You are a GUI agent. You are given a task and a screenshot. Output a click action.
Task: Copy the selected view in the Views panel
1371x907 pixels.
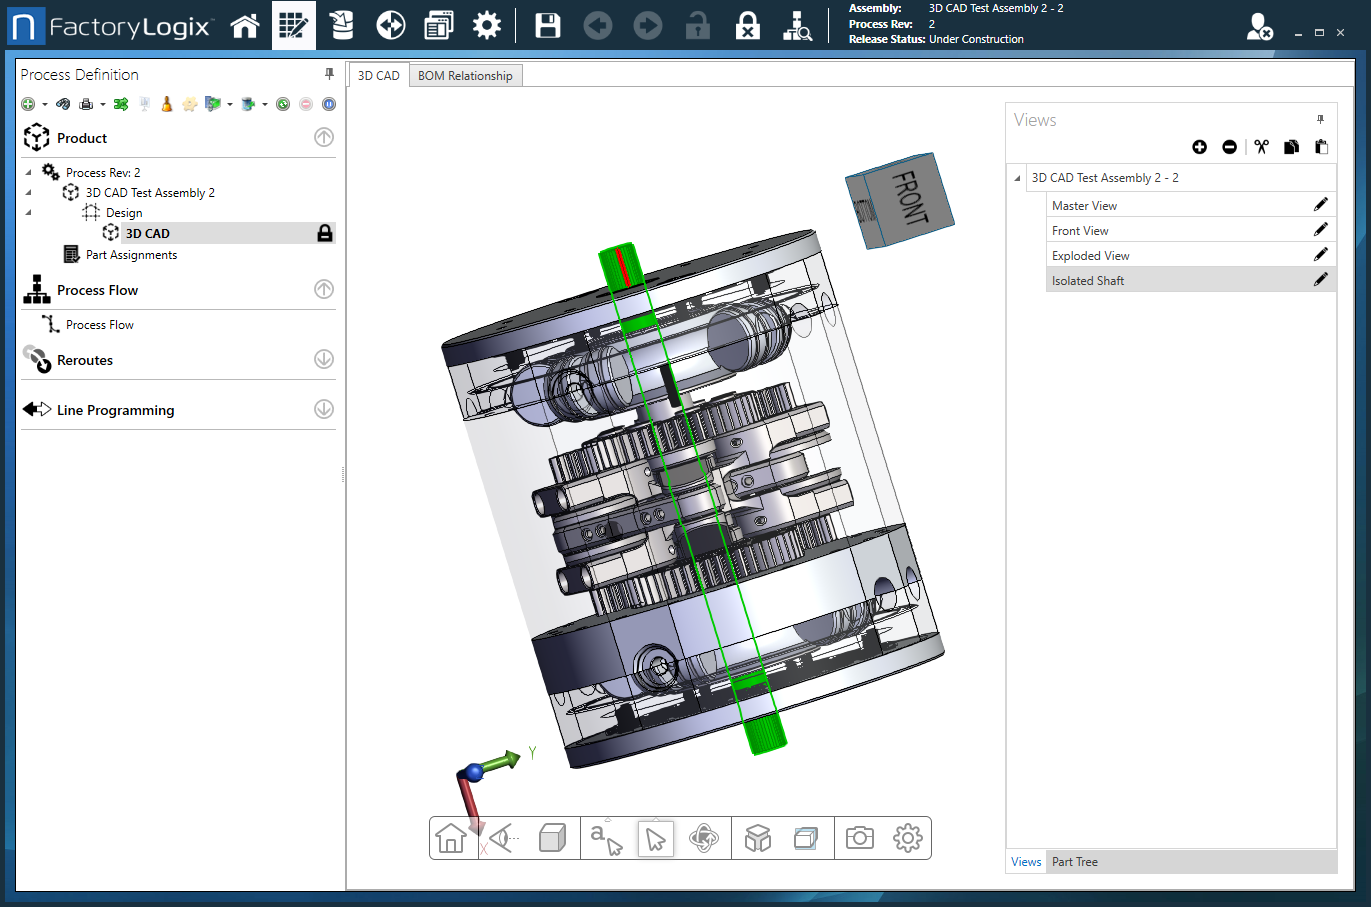point(1291,146)
